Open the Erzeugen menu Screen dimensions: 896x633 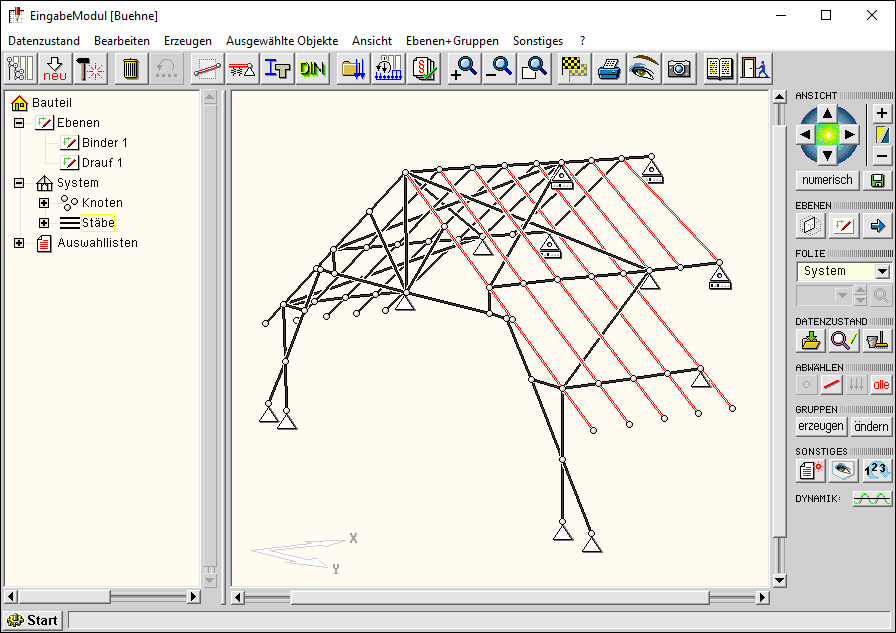point(188,41)
